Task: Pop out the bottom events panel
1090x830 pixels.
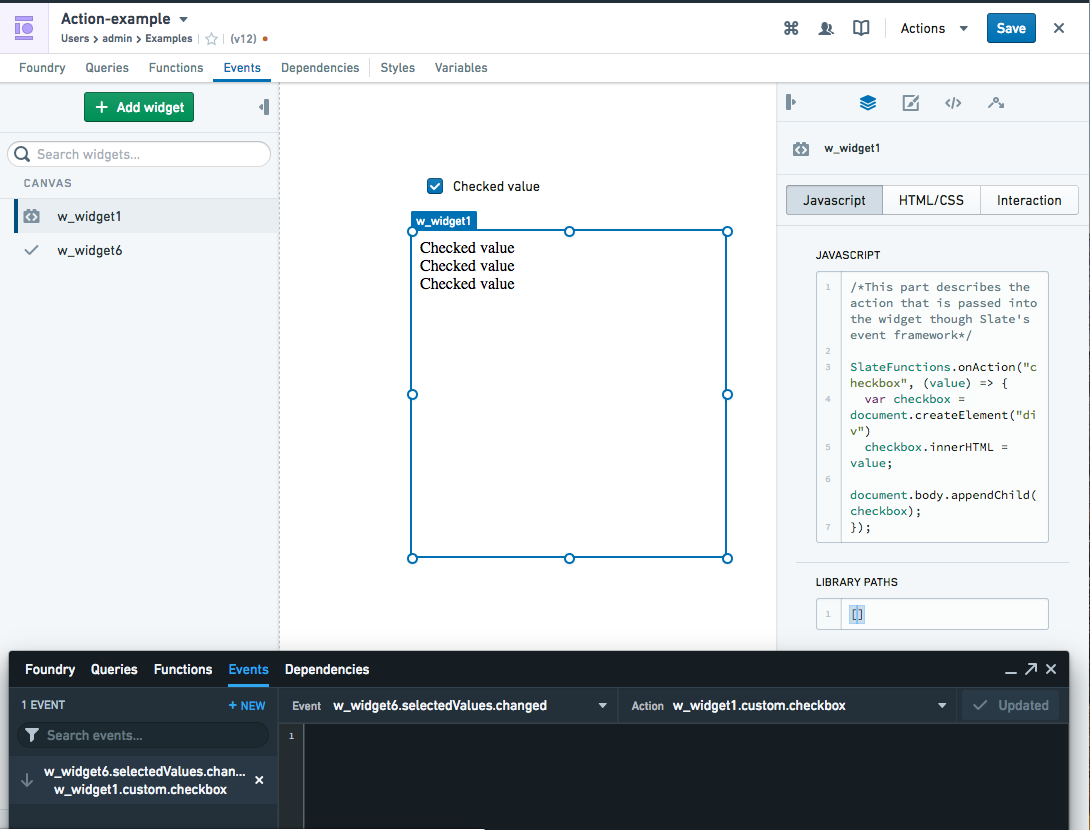Action: click(1031, 669)
